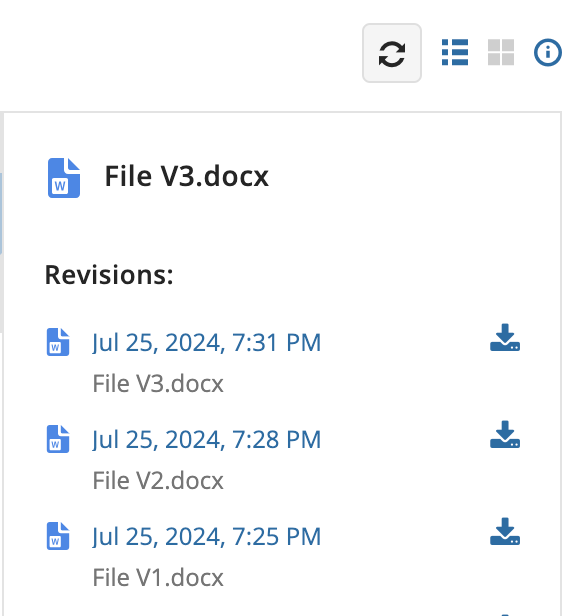Click the File V2.docx revision label
The image size is (584, 616).
click(x=158, y=480)
